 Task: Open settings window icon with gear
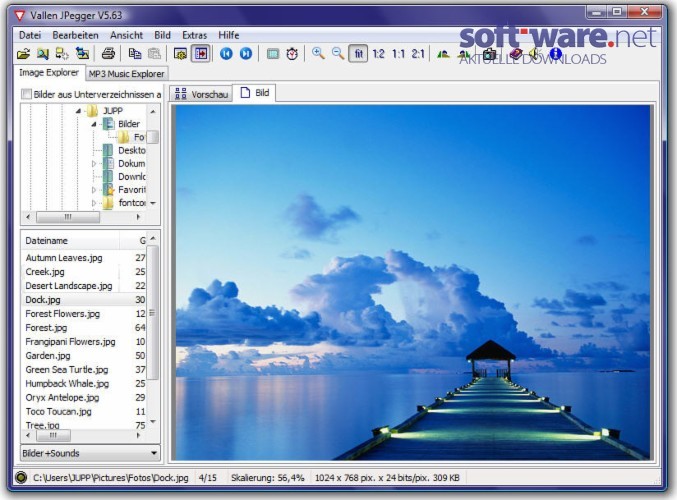click(180, 54)
